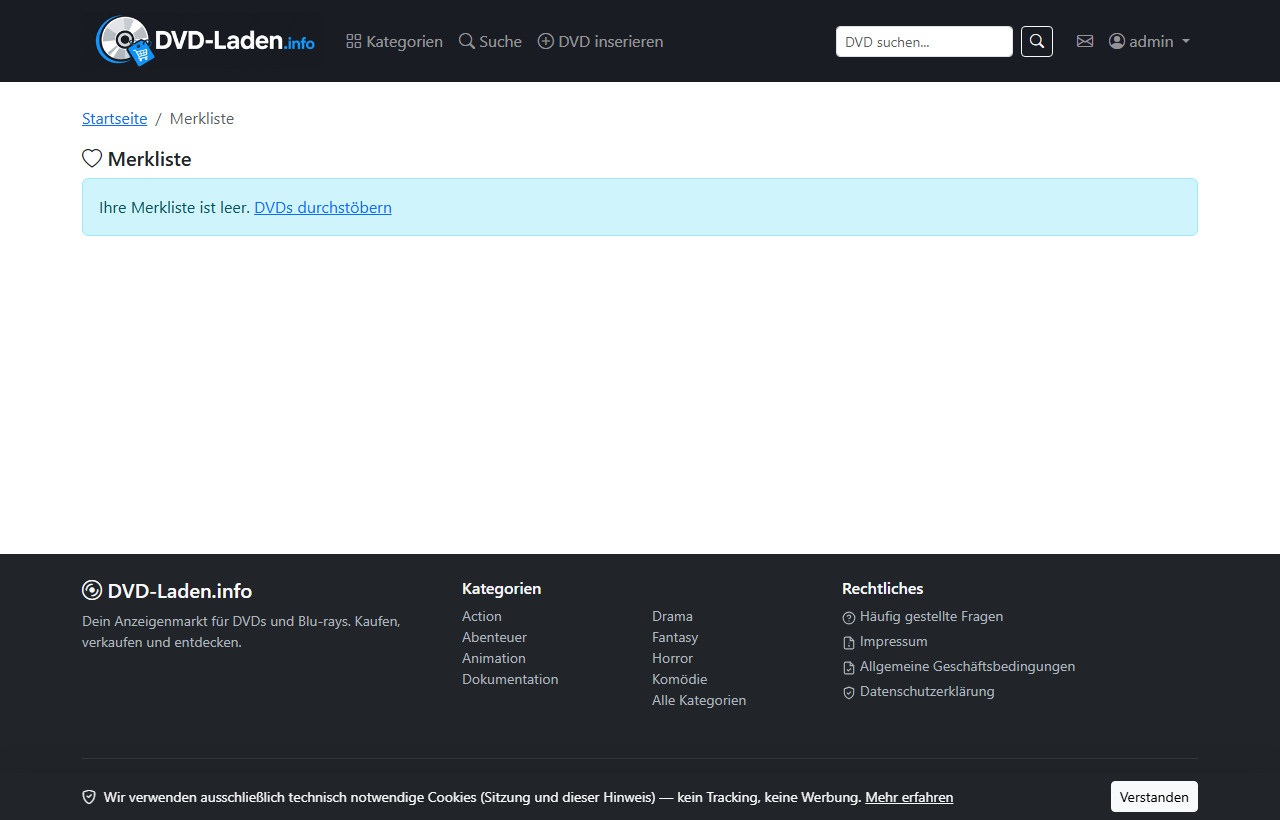Click shield icon beside Datenschutzerklärung

coord(849,693)
